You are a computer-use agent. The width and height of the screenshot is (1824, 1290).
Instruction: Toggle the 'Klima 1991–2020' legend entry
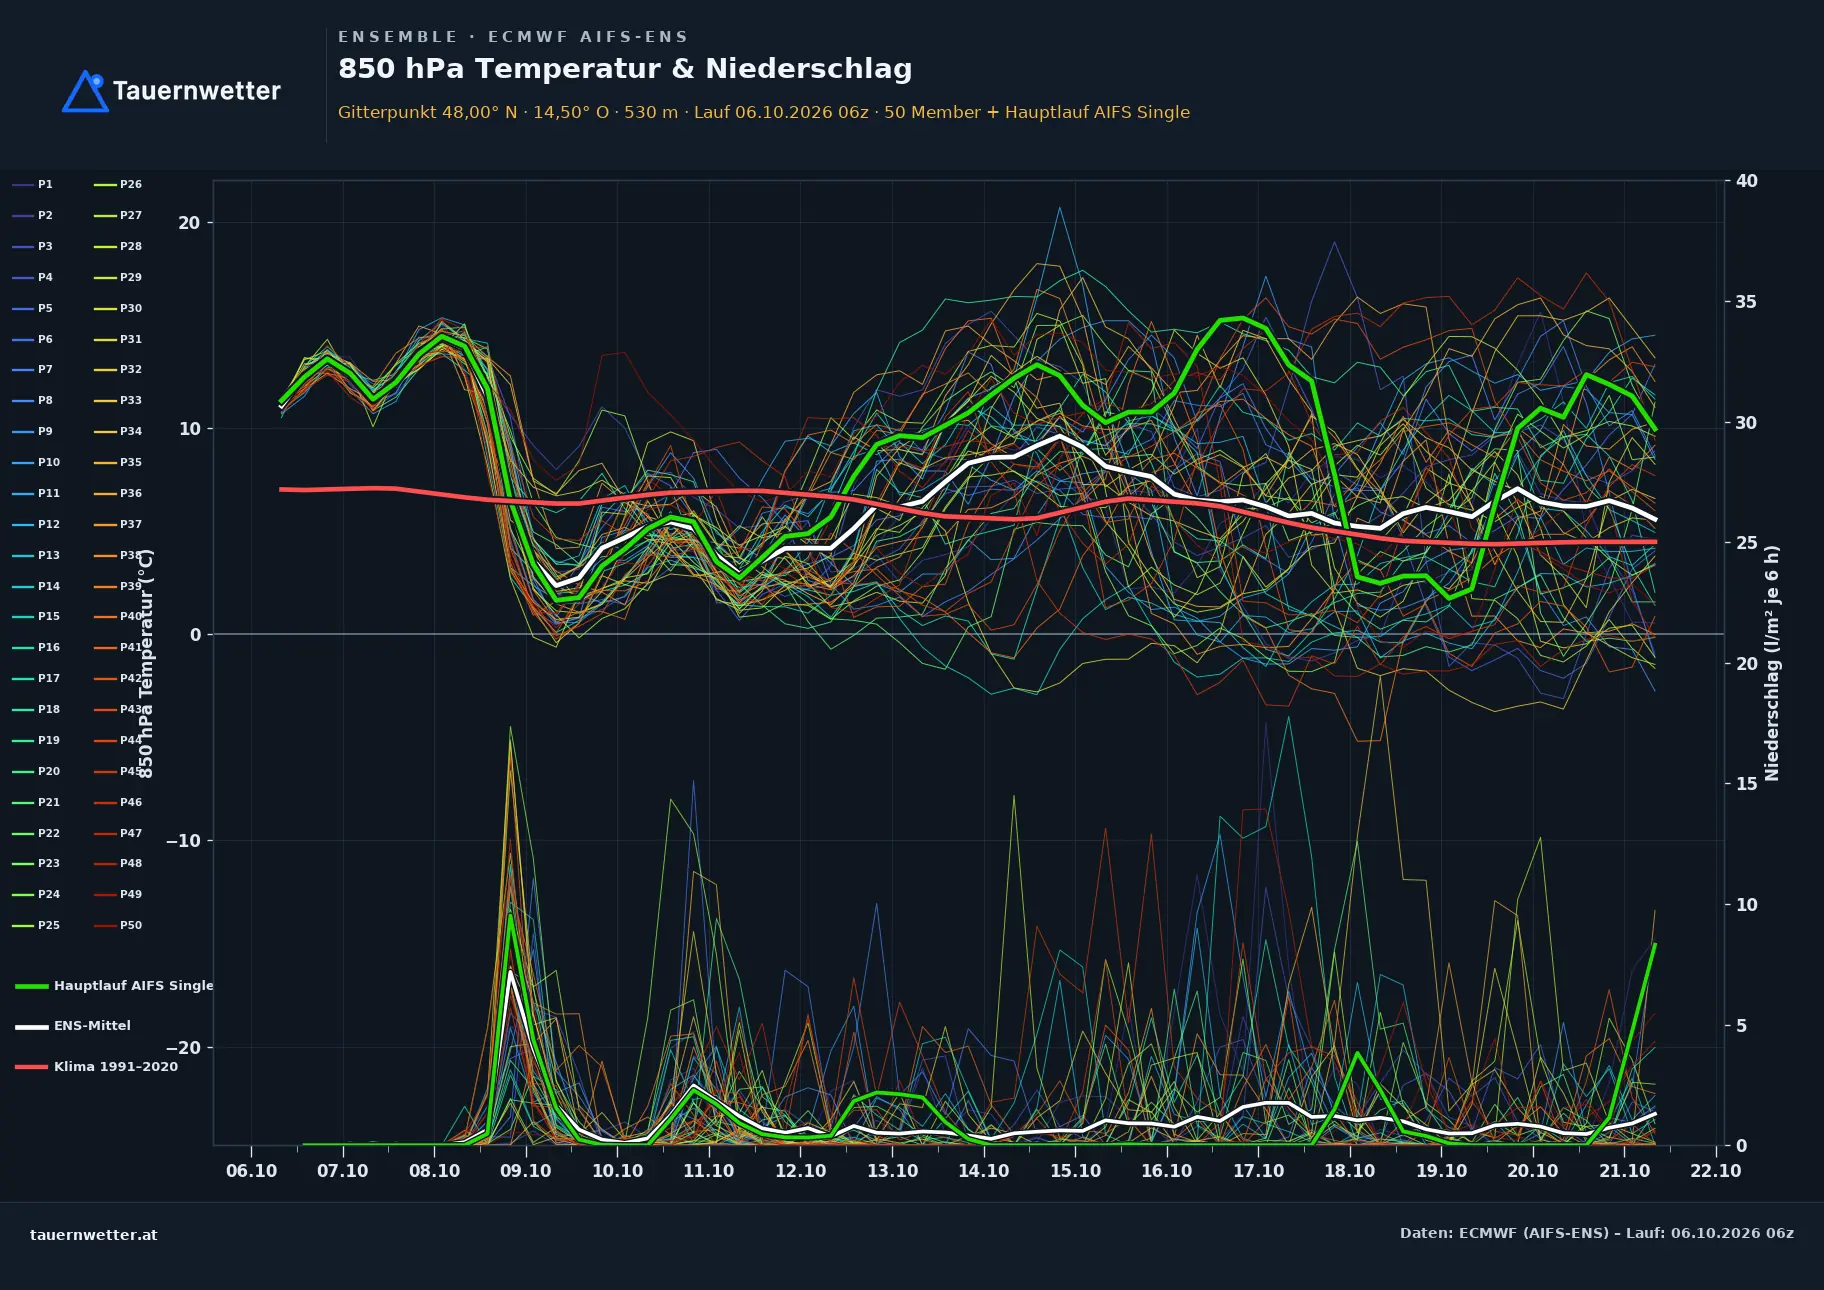pyautogui.click(x=96, y=1067)
